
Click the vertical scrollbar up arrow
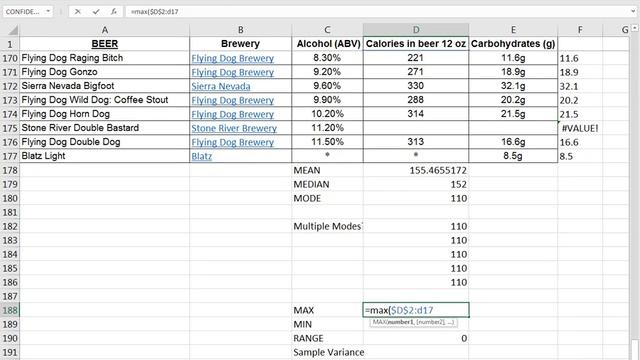click(635, 28)
